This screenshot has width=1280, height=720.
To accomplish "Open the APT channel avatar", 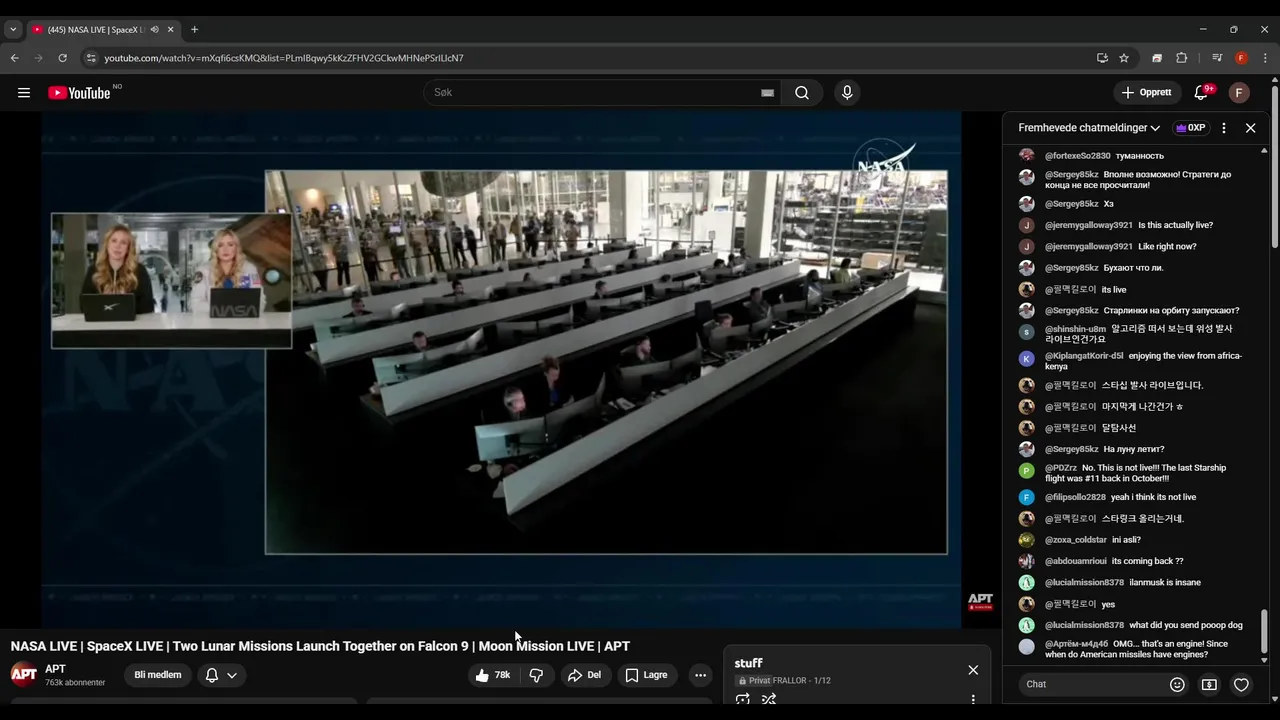I will pyautogui.click(x=24, y=674).
